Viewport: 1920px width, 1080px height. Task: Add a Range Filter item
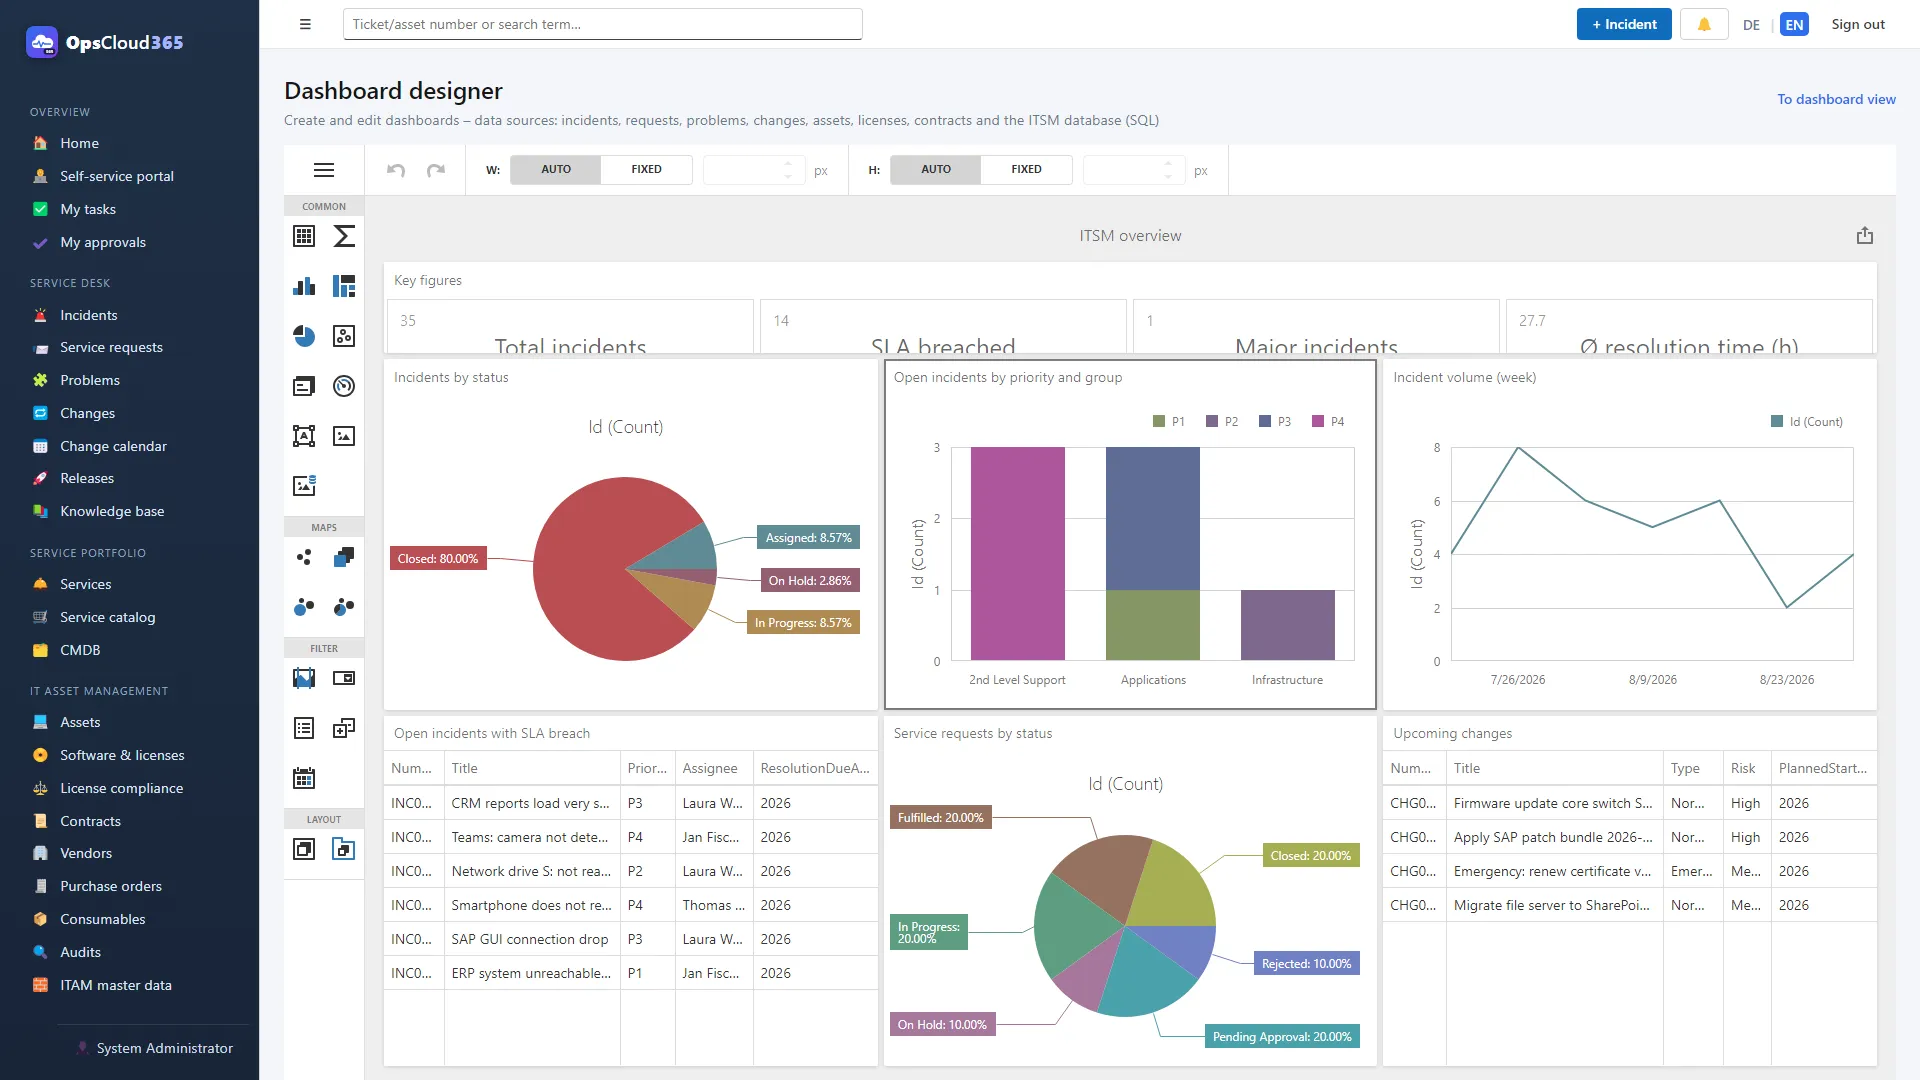(304, 679)
